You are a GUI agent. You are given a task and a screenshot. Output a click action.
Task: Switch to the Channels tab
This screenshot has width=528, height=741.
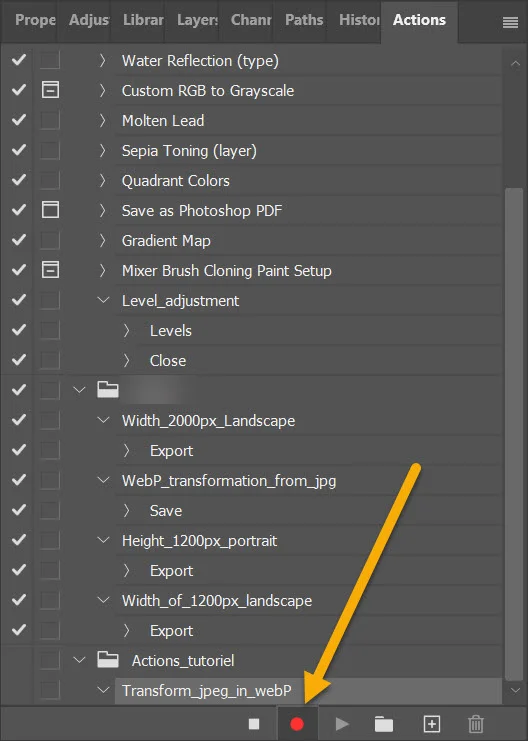tap(251, 20)
